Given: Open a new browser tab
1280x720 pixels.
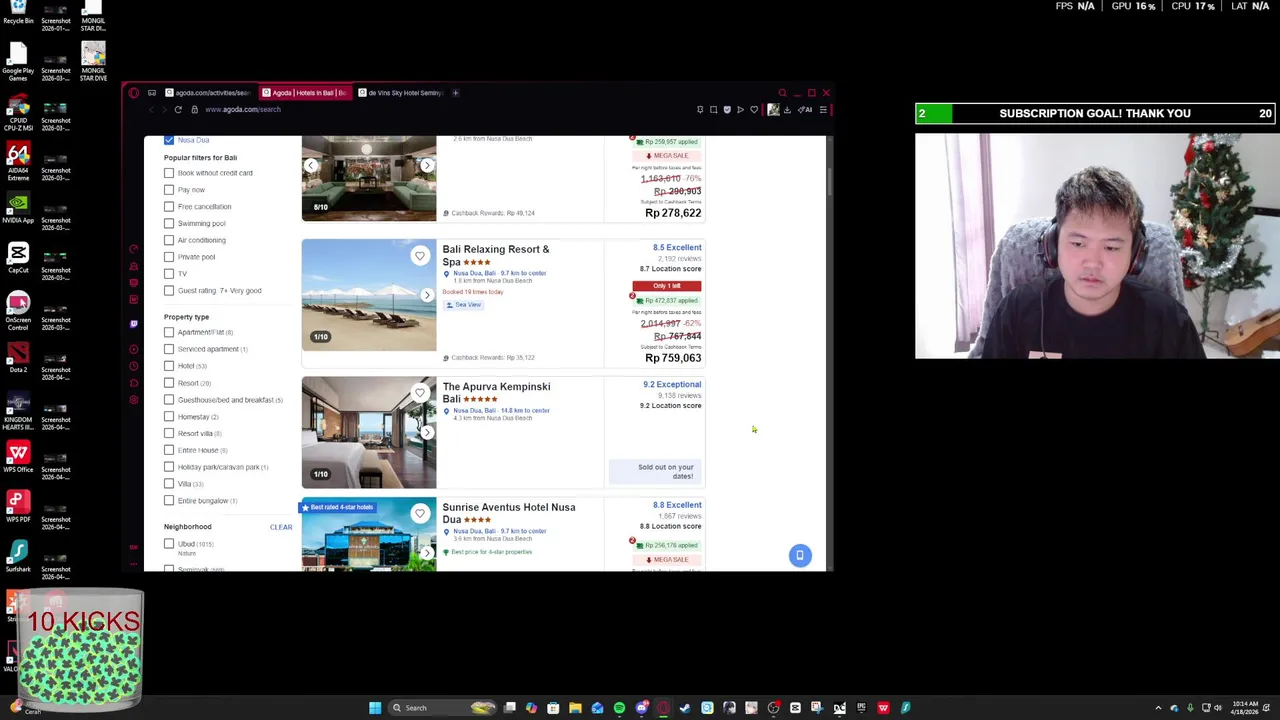Looking at the screenshot, I should (x=455, y=93).
